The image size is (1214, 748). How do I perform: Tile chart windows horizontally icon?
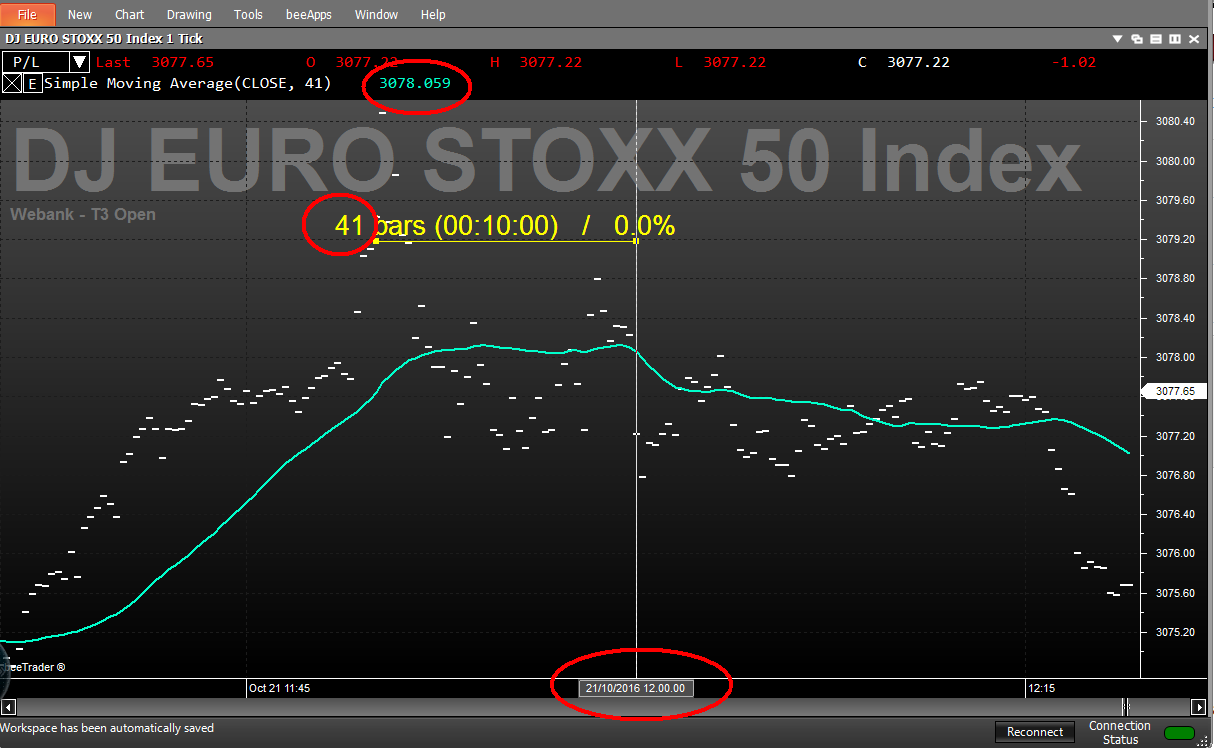1156,39
